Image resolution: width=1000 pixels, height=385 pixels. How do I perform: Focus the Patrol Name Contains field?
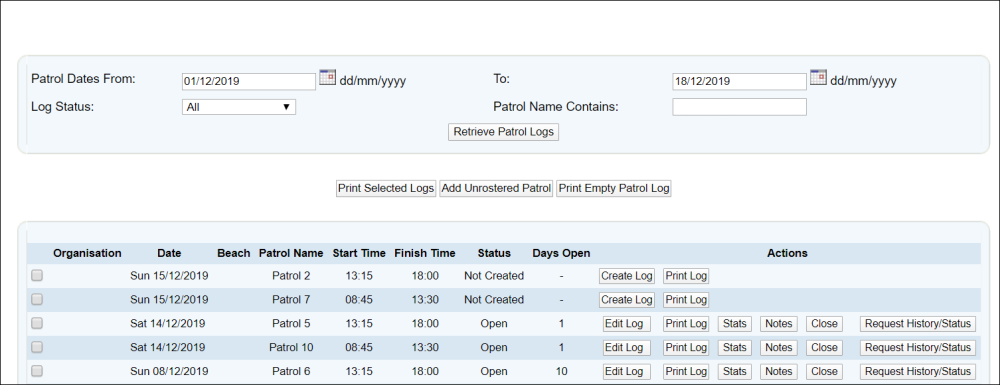[739, 107]
